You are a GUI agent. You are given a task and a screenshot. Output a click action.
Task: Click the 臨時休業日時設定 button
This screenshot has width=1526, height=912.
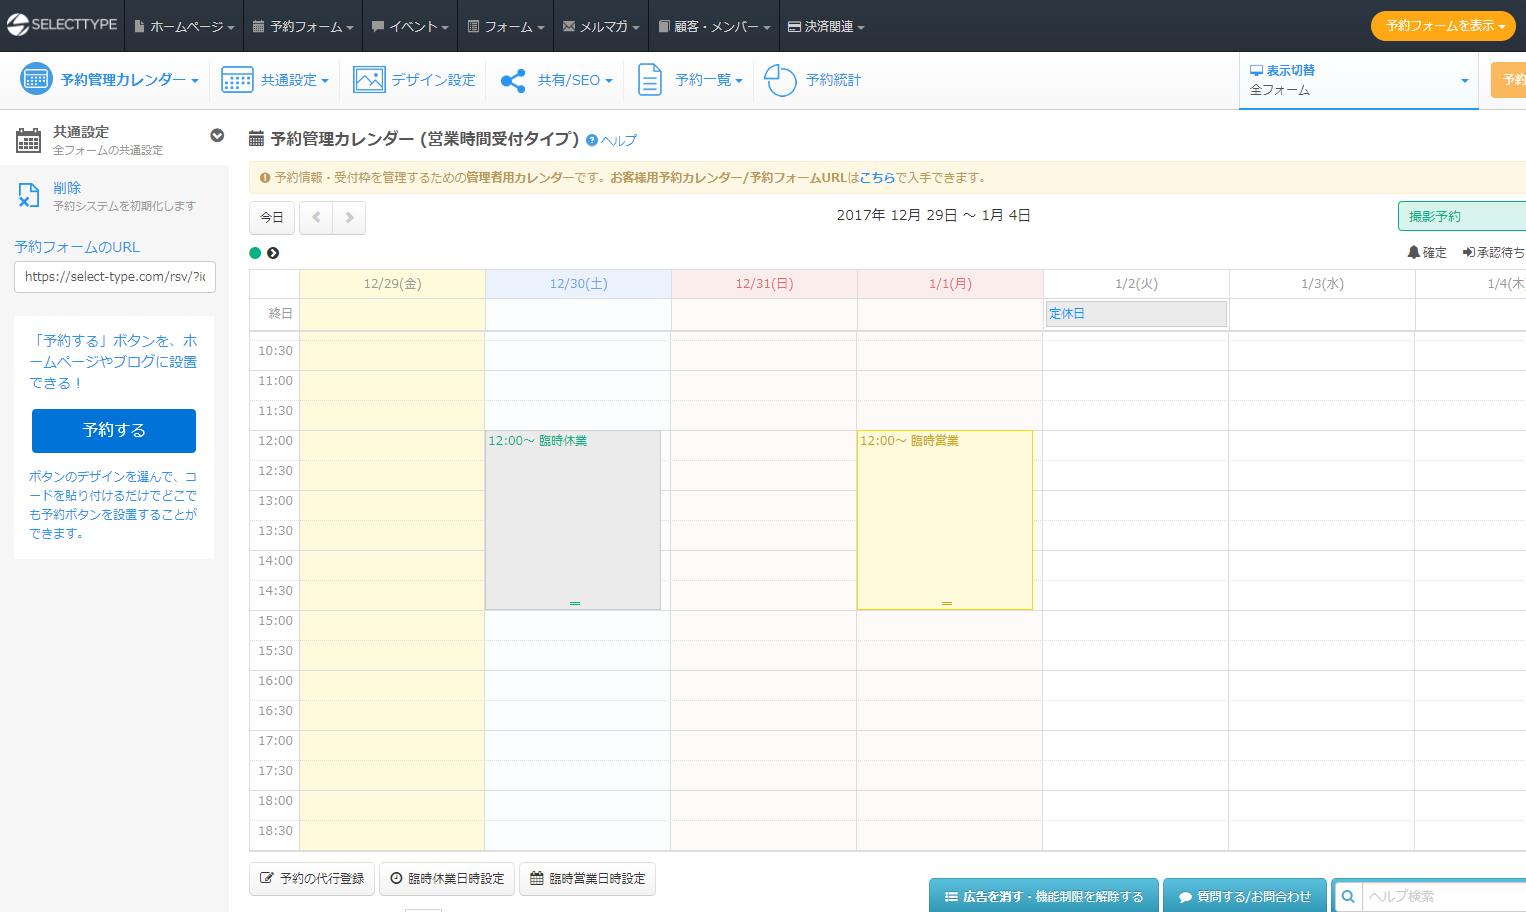click(447, 878)
